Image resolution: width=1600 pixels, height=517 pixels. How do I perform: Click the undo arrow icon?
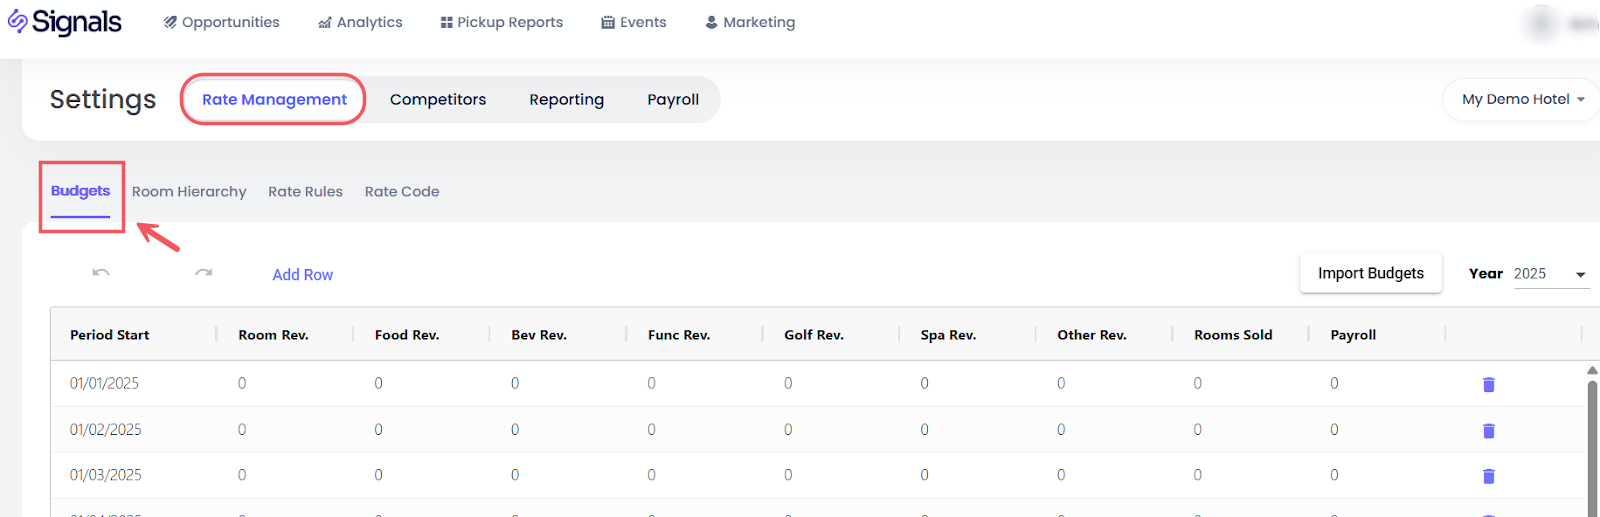pyautogui.click(x=101, y=273)
